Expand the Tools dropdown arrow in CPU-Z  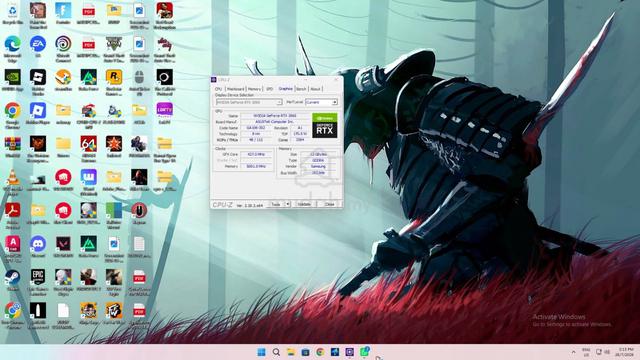287,204
